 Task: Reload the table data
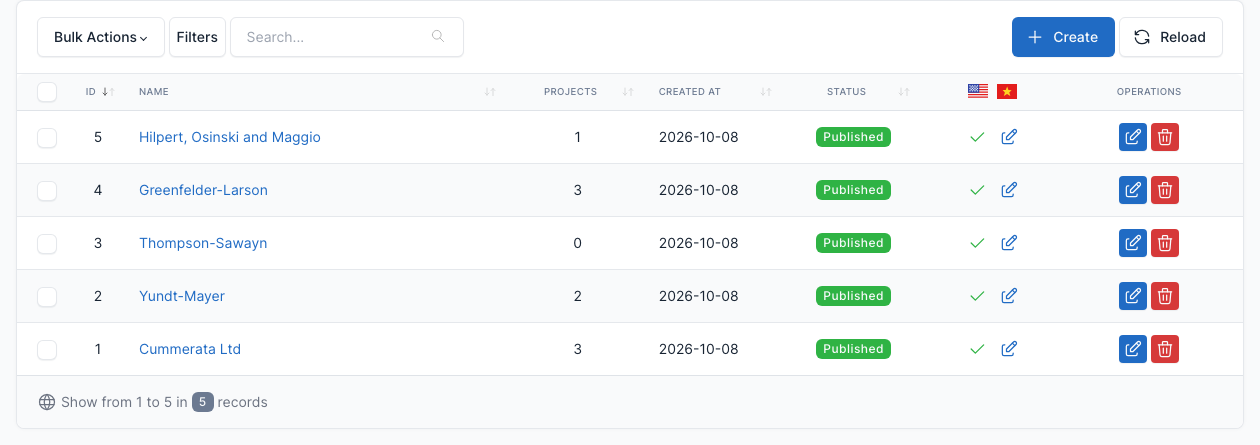point(1170,37)
